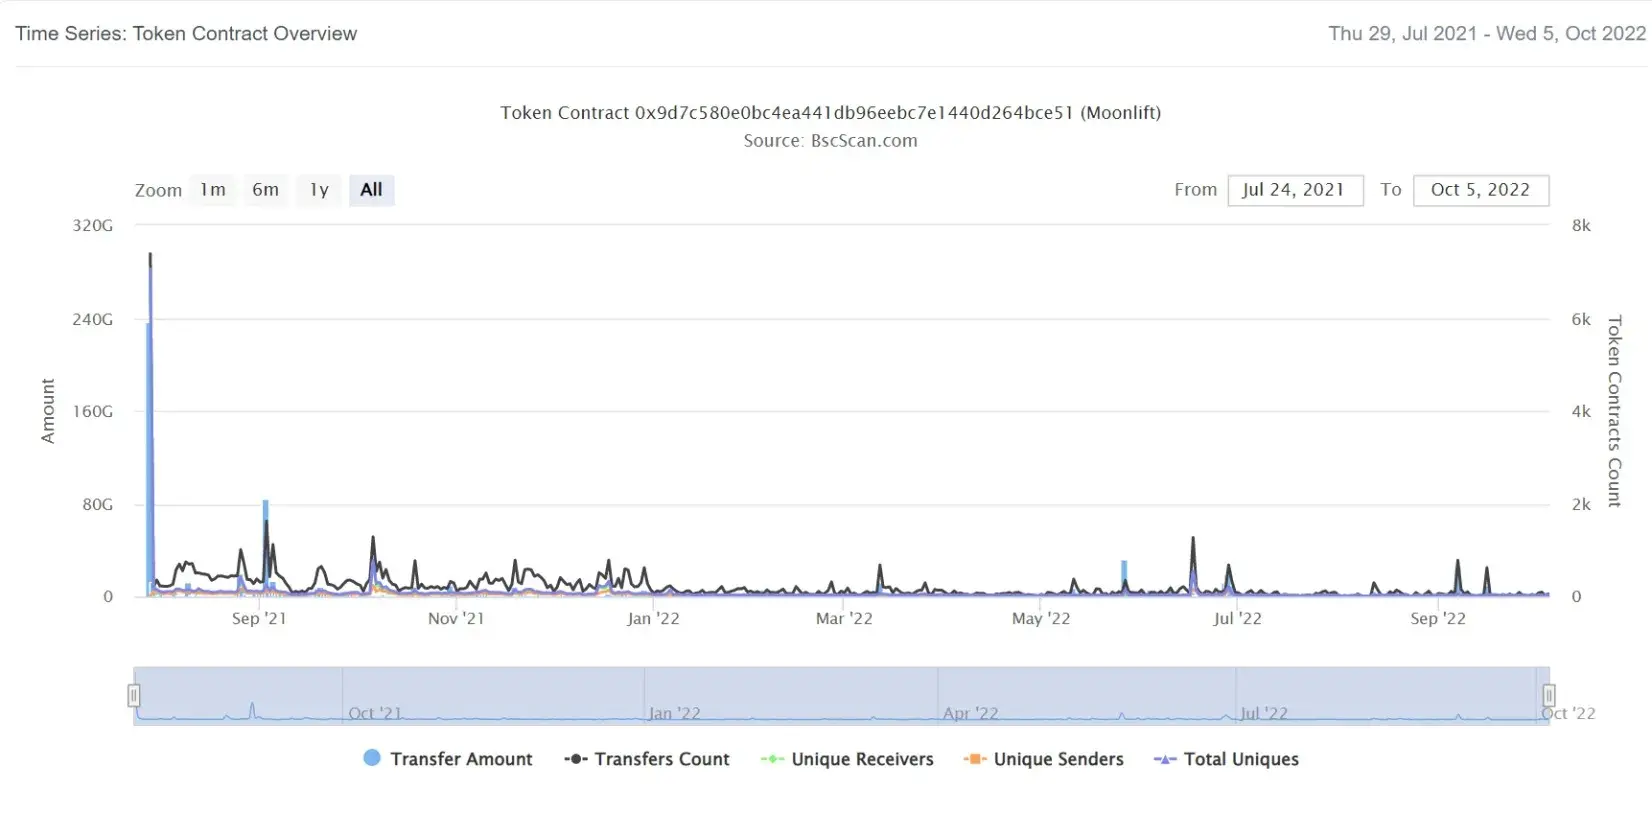Click the Time Series: Token Contract Overview heading
This screenshot has height=814, width=1652.
pos(186,34)
